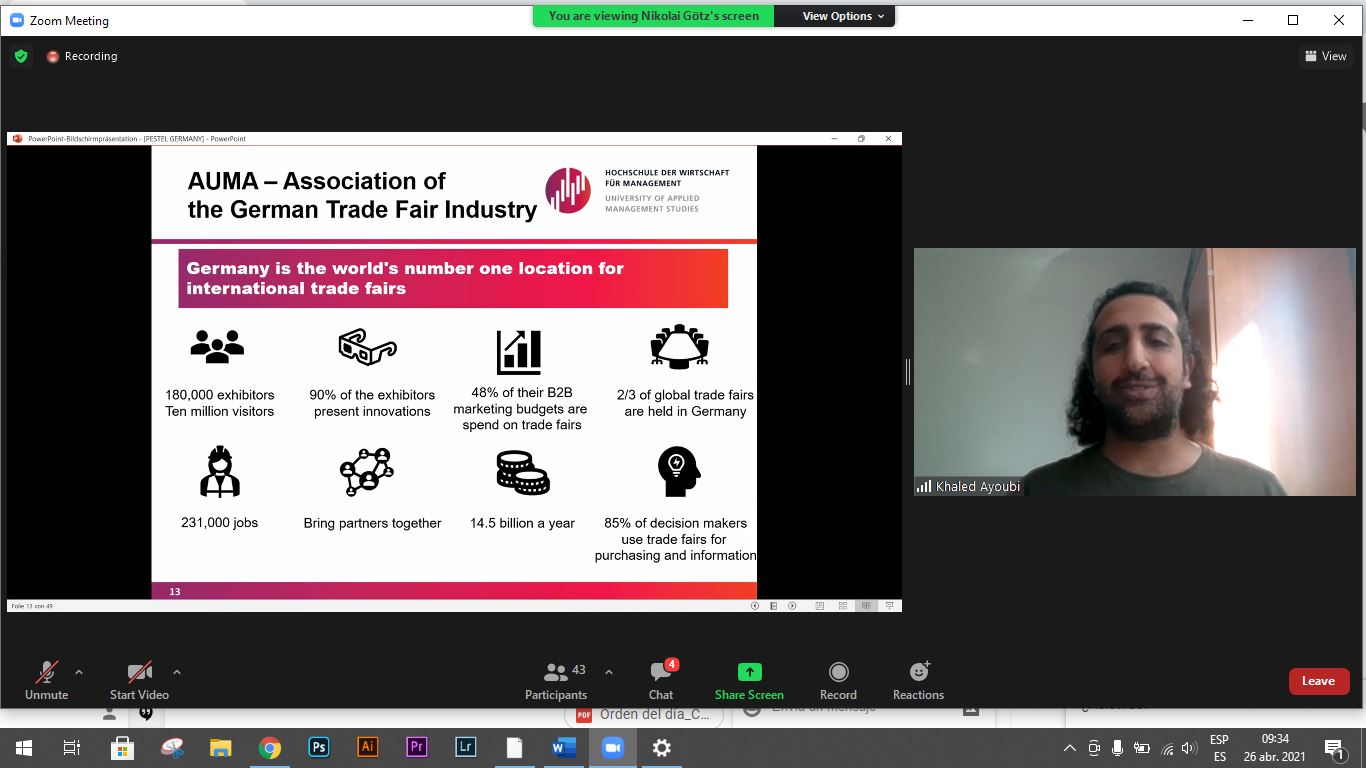
Task: Click the Zoom icon in the taskbar
Action: point(612,747)
